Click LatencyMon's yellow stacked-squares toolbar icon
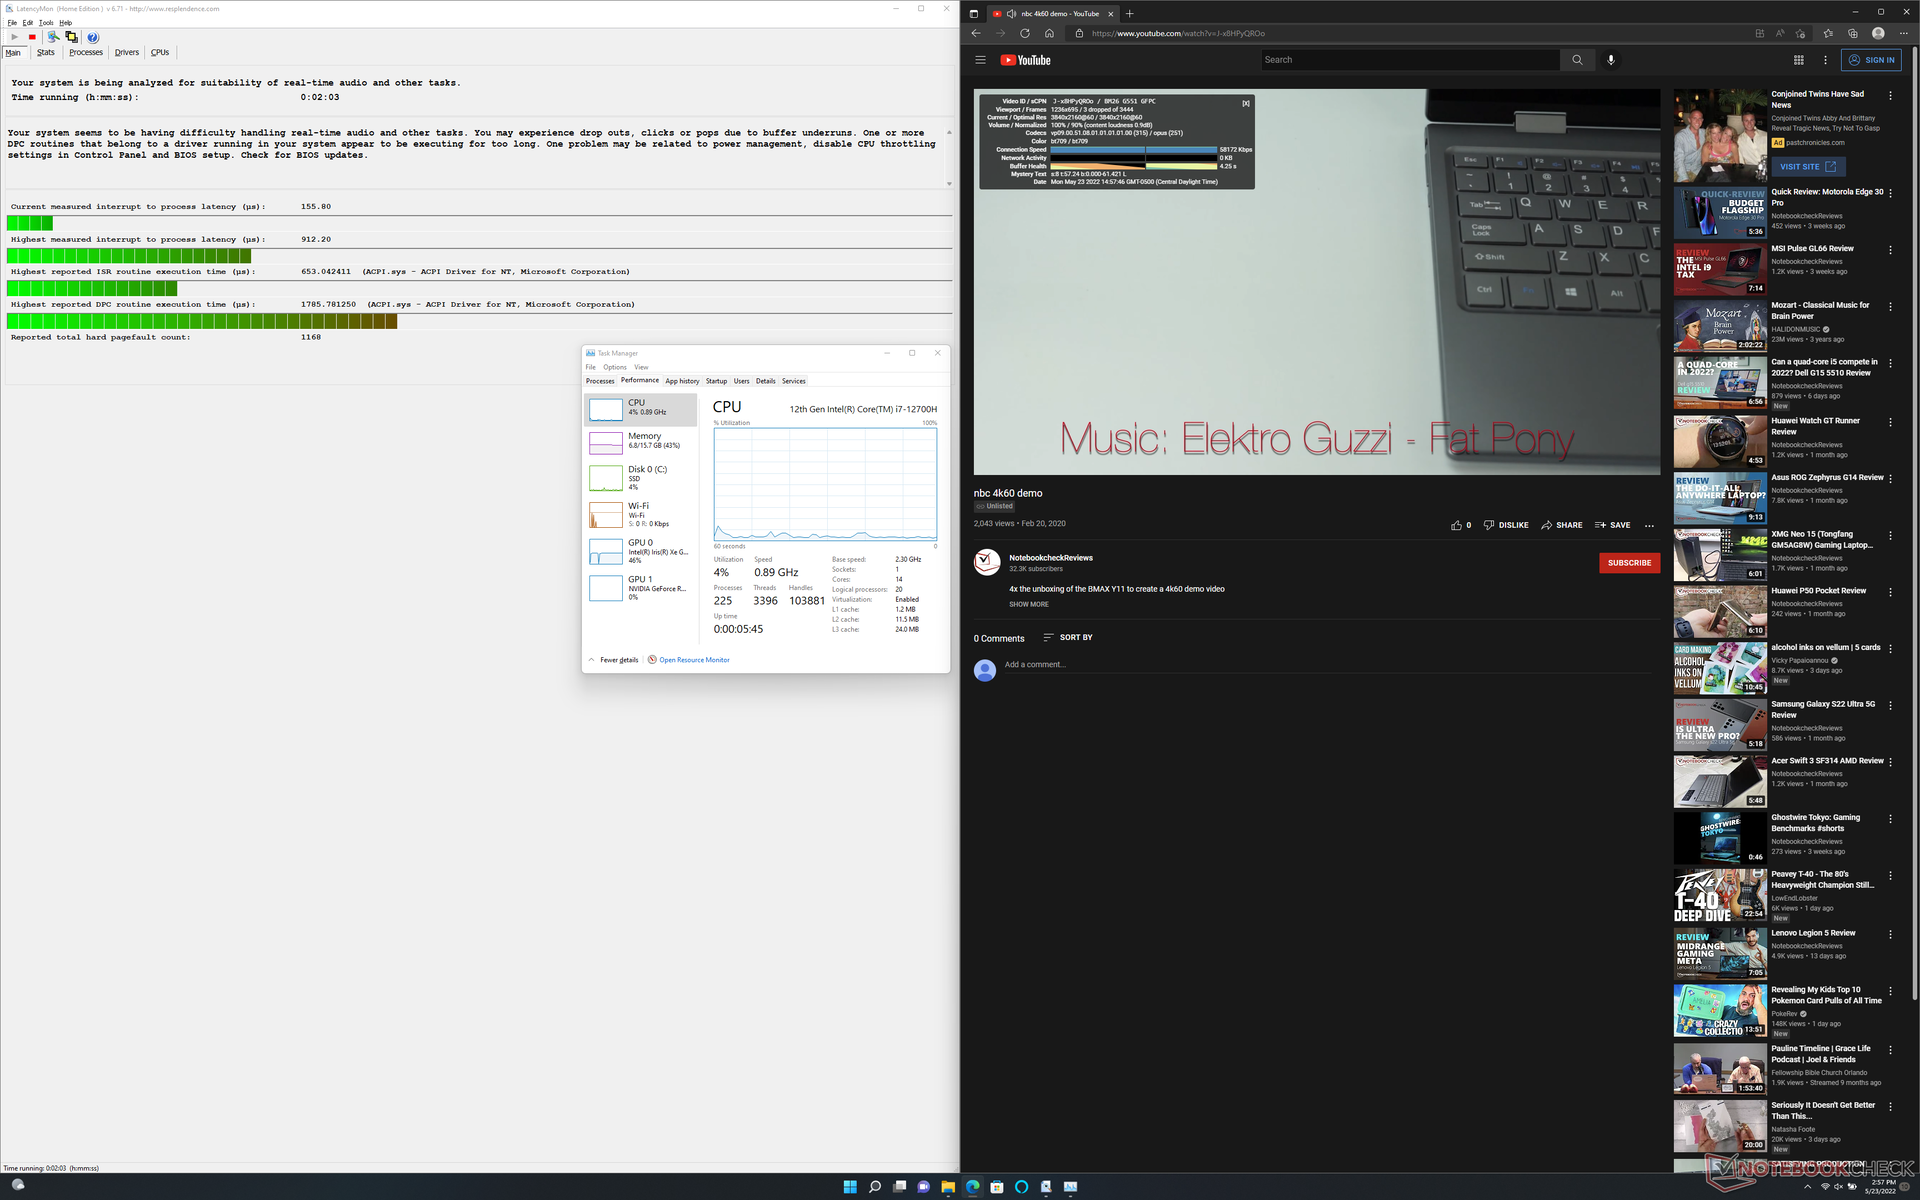The image size is (1920, 1200). 71,37
